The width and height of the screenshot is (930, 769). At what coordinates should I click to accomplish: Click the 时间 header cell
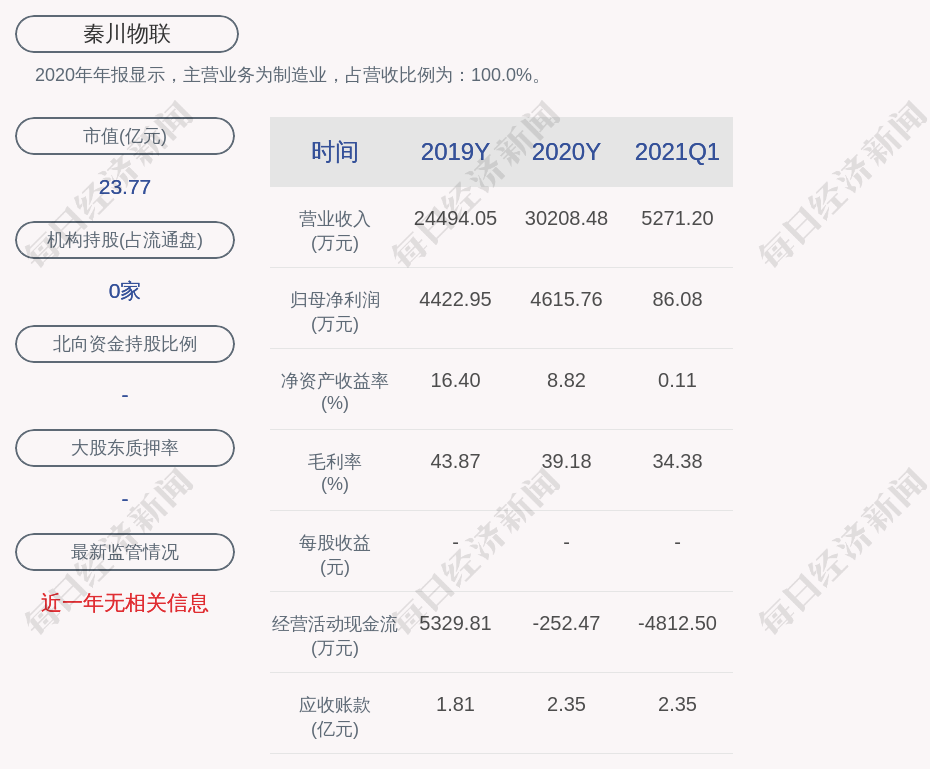(335, 152)
